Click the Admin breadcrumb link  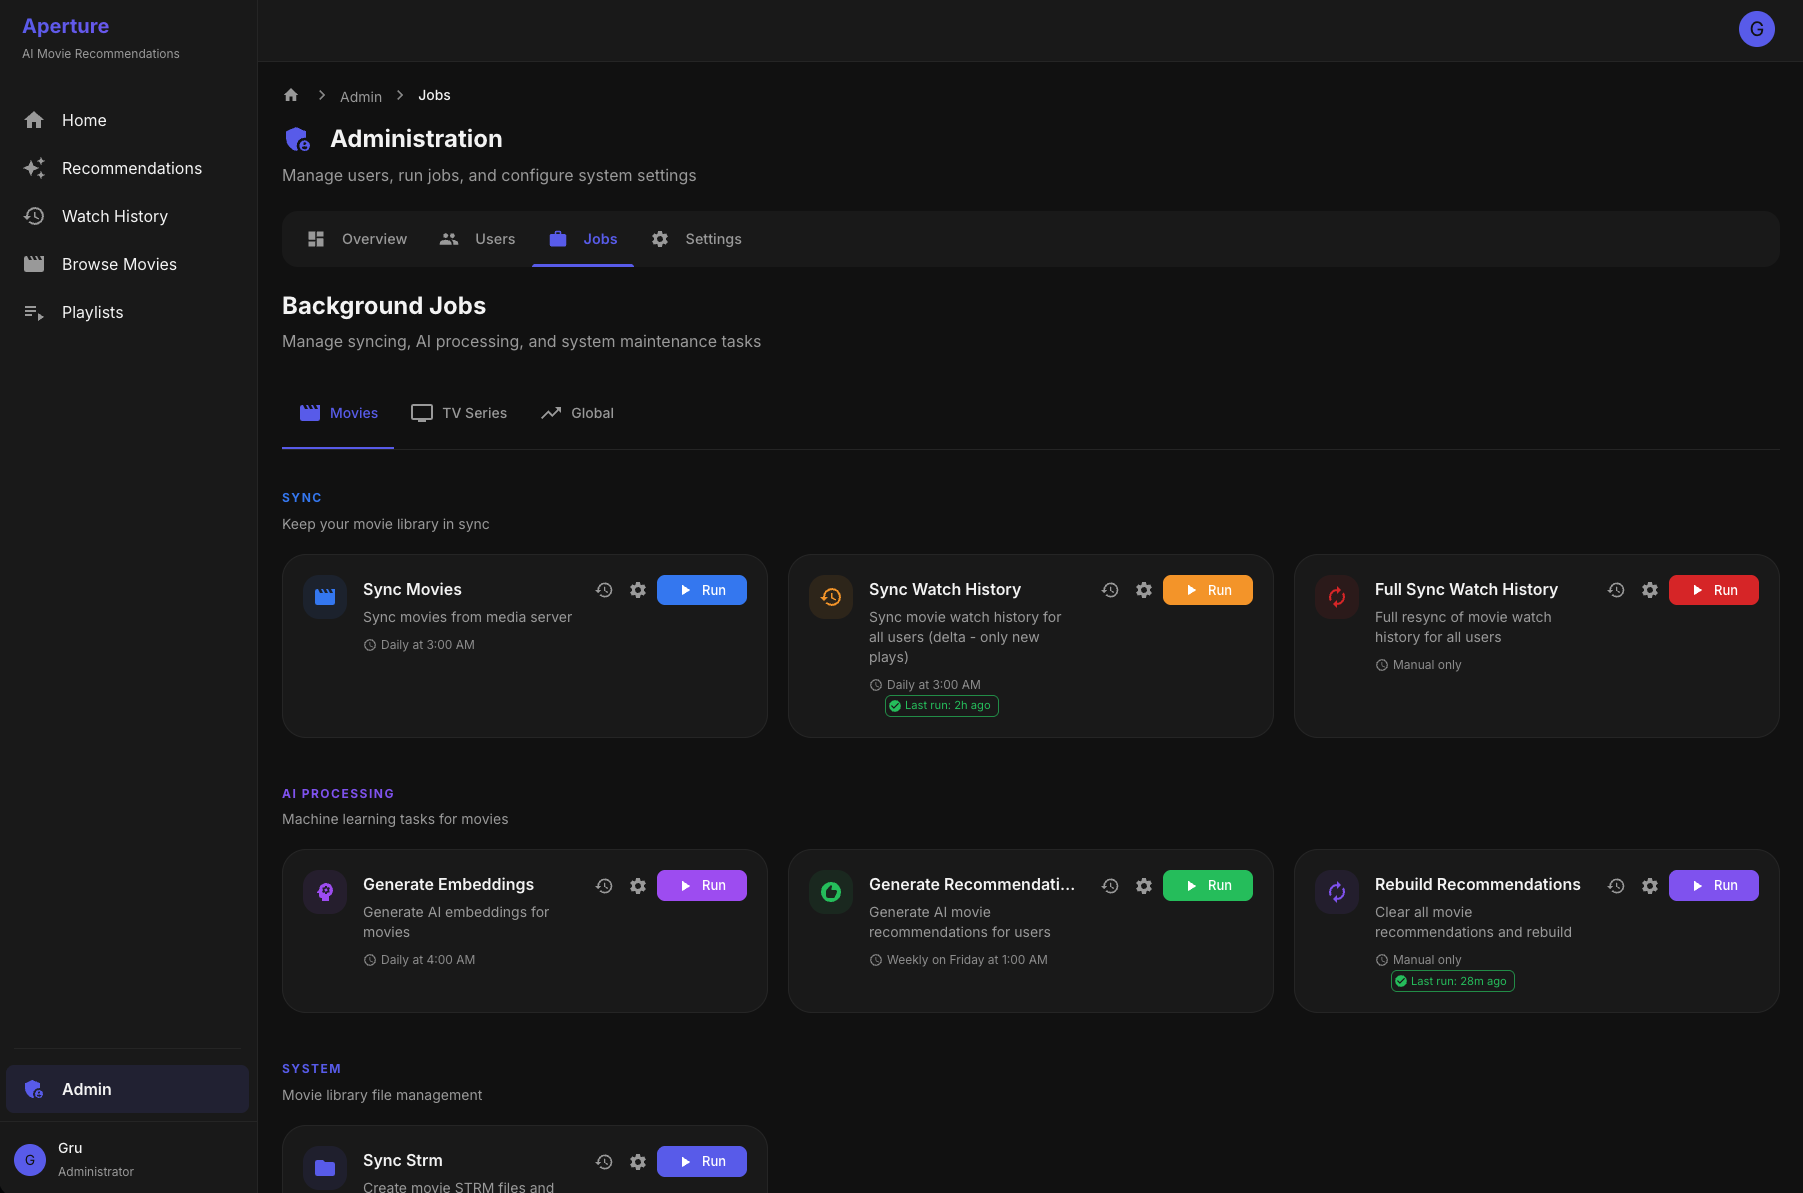coord(361,97)
